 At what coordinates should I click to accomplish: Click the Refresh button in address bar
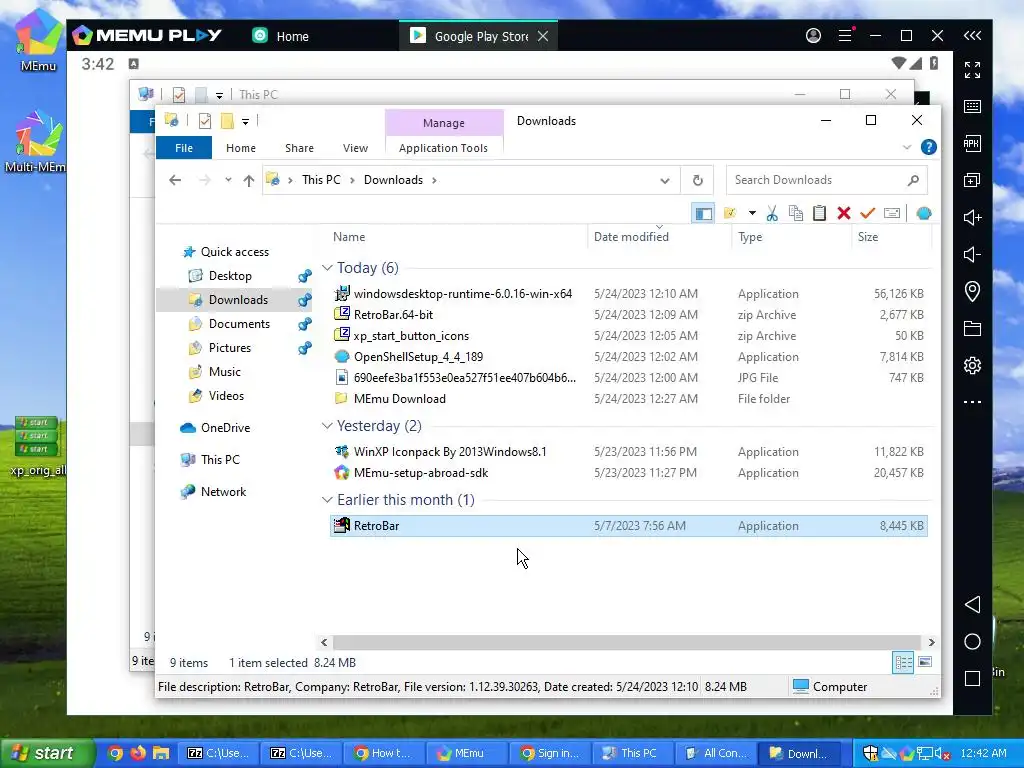[x=697, y=180]
